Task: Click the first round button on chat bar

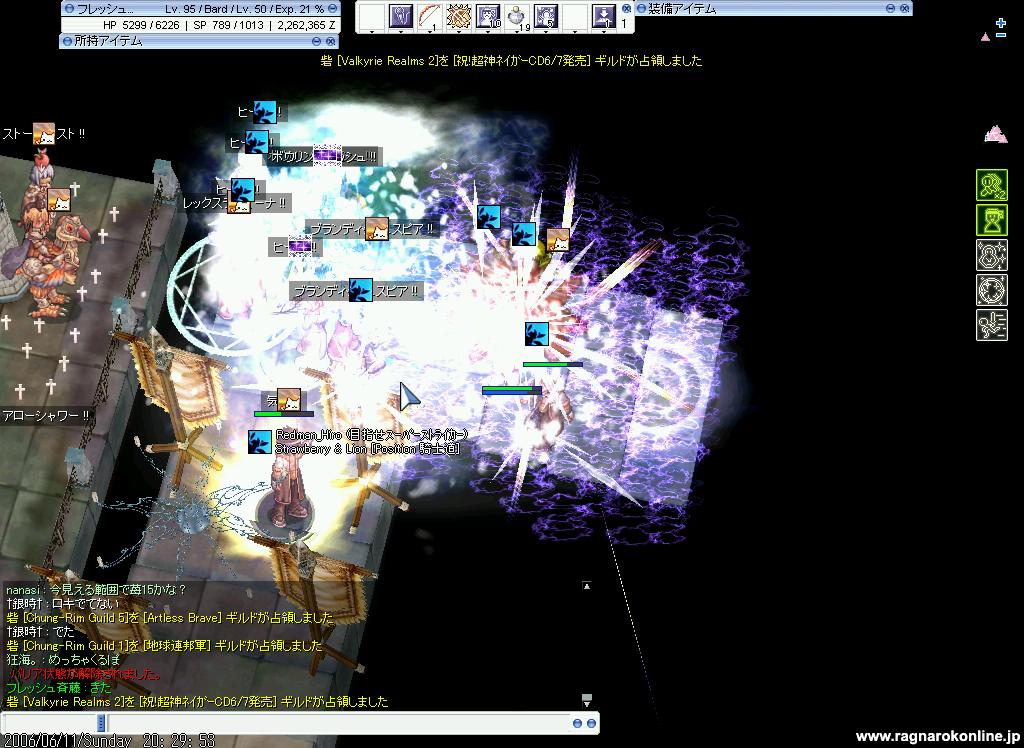Action: coord(577,723)
